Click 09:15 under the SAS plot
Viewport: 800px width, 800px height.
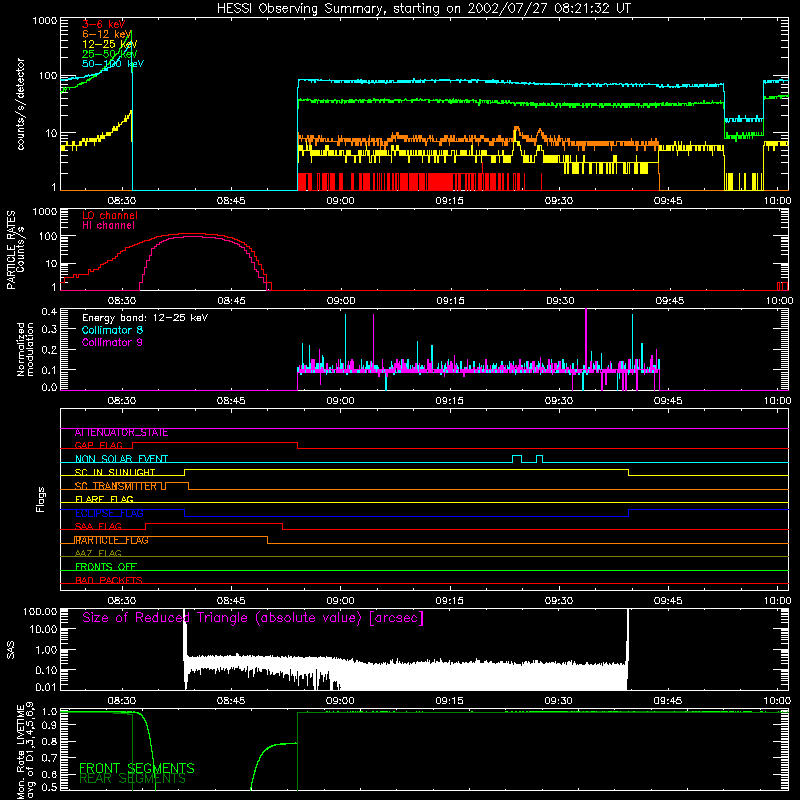tap(449, 701)
